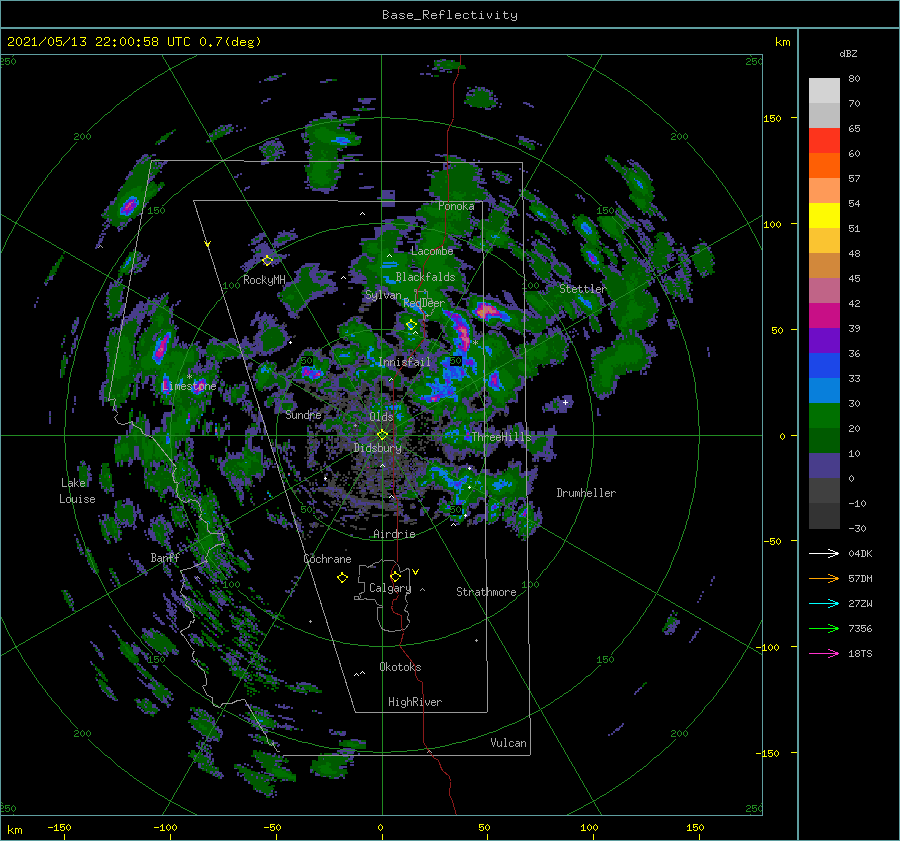Click the Stettler city label
The width and height of the screenshot is (900, 841).
pyautogui.click(x=583, y=289)
